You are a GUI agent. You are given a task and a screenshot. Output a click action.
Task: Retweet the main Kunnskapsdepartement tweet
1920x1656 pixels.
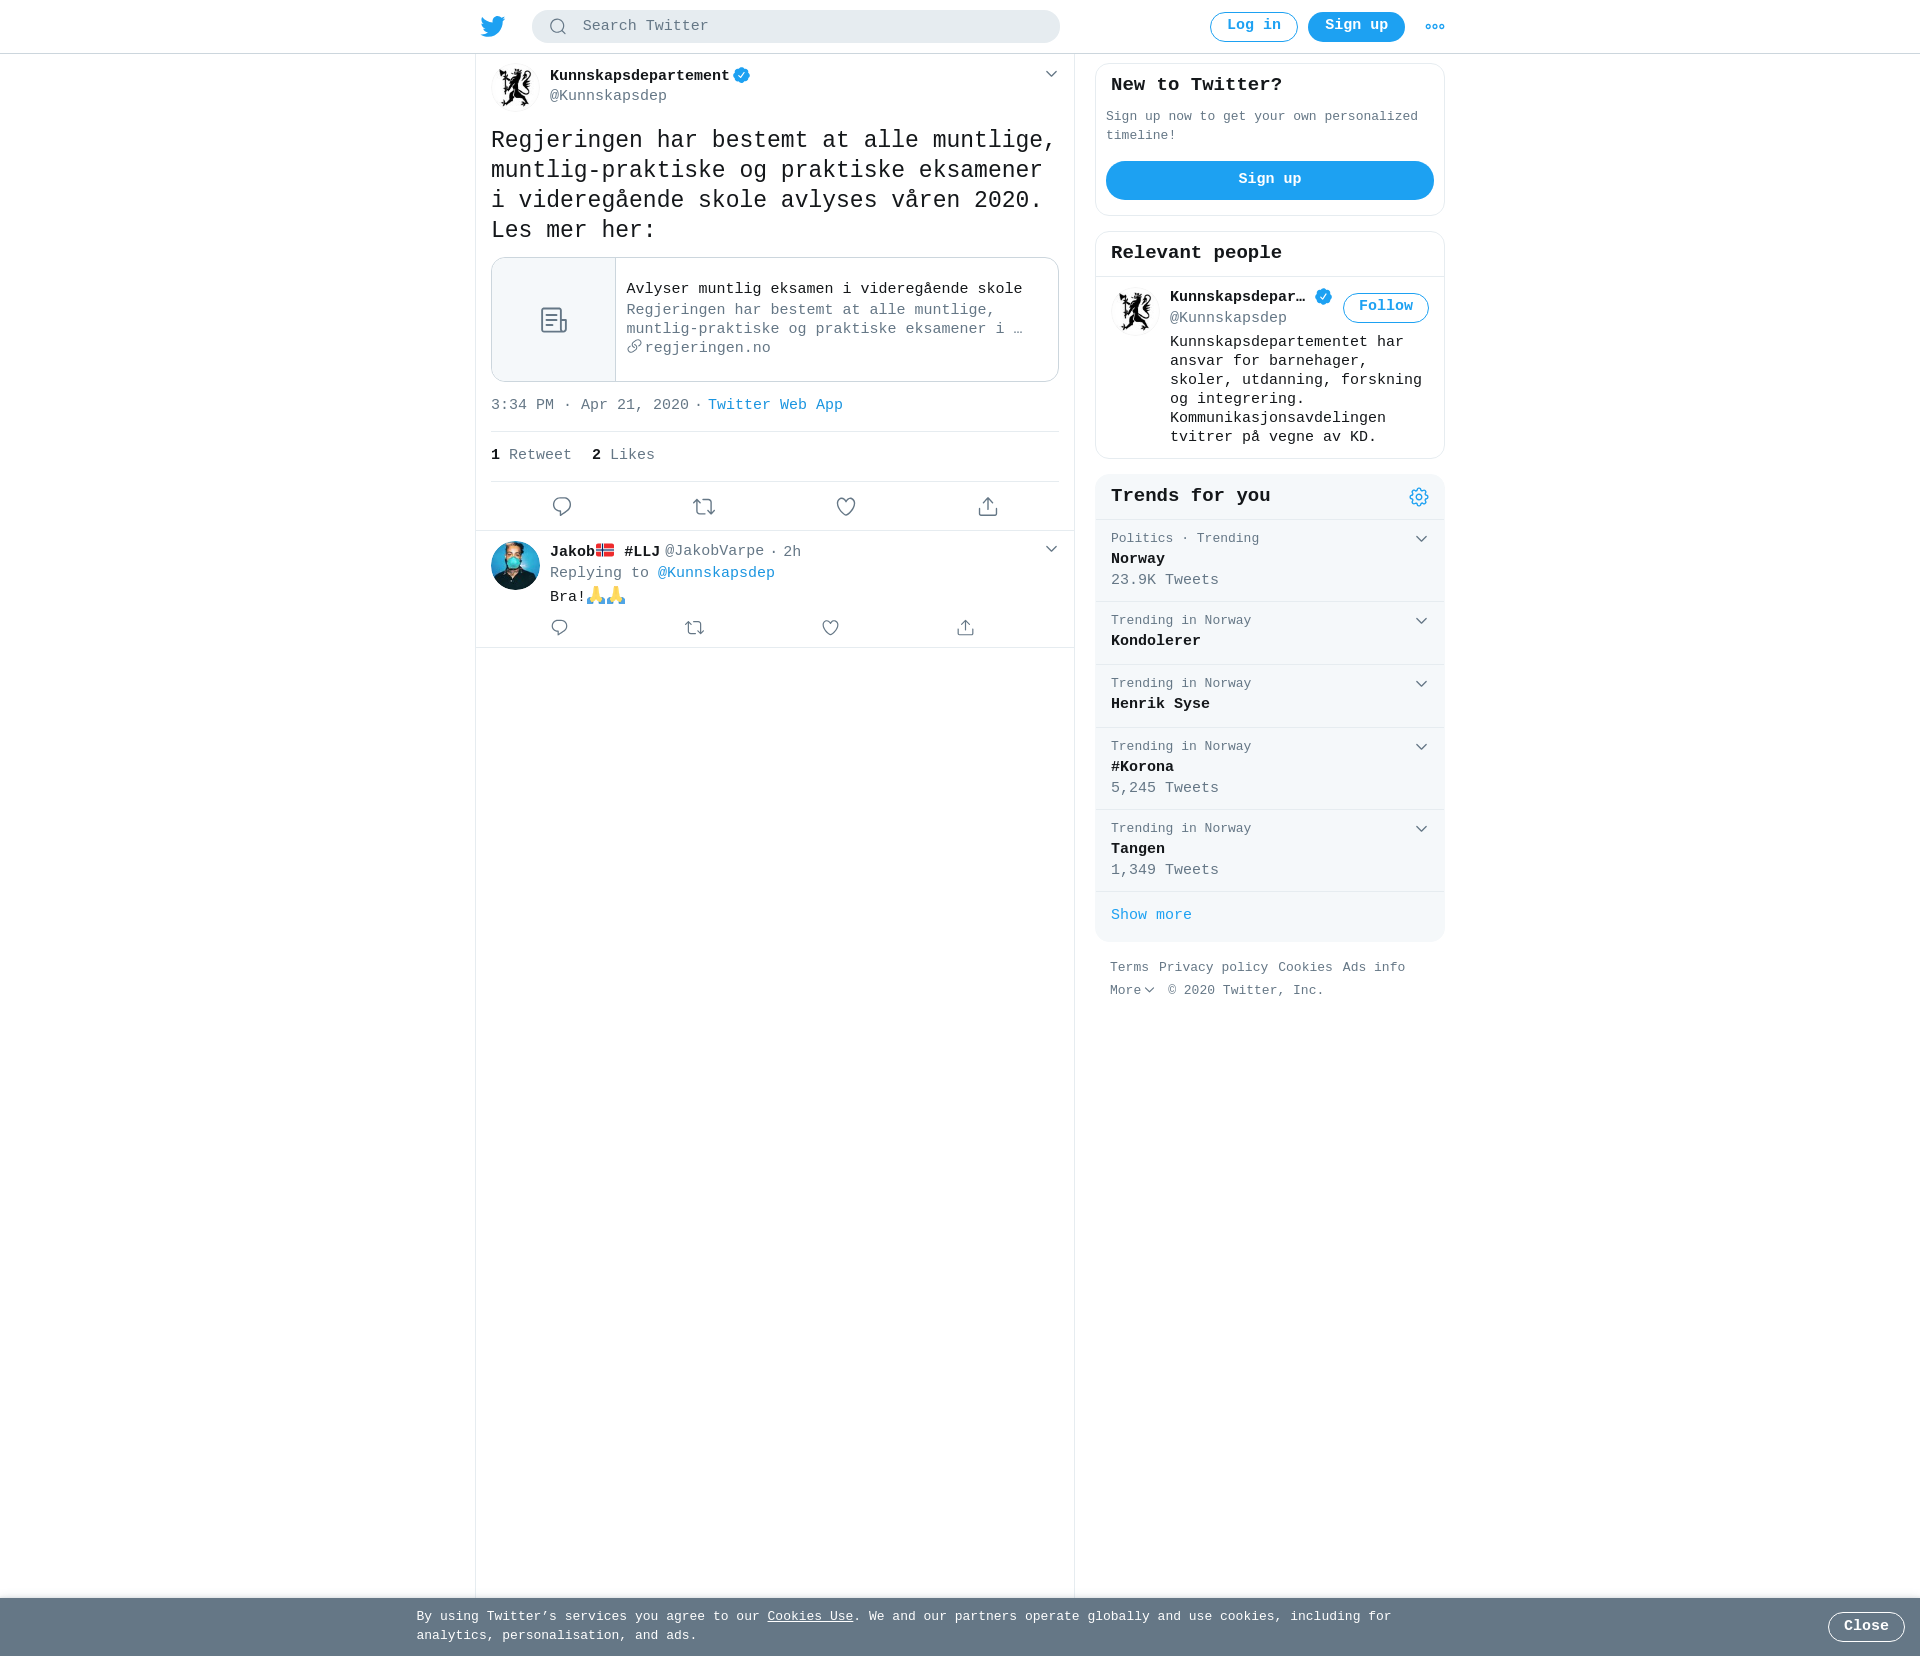(704, 507)
